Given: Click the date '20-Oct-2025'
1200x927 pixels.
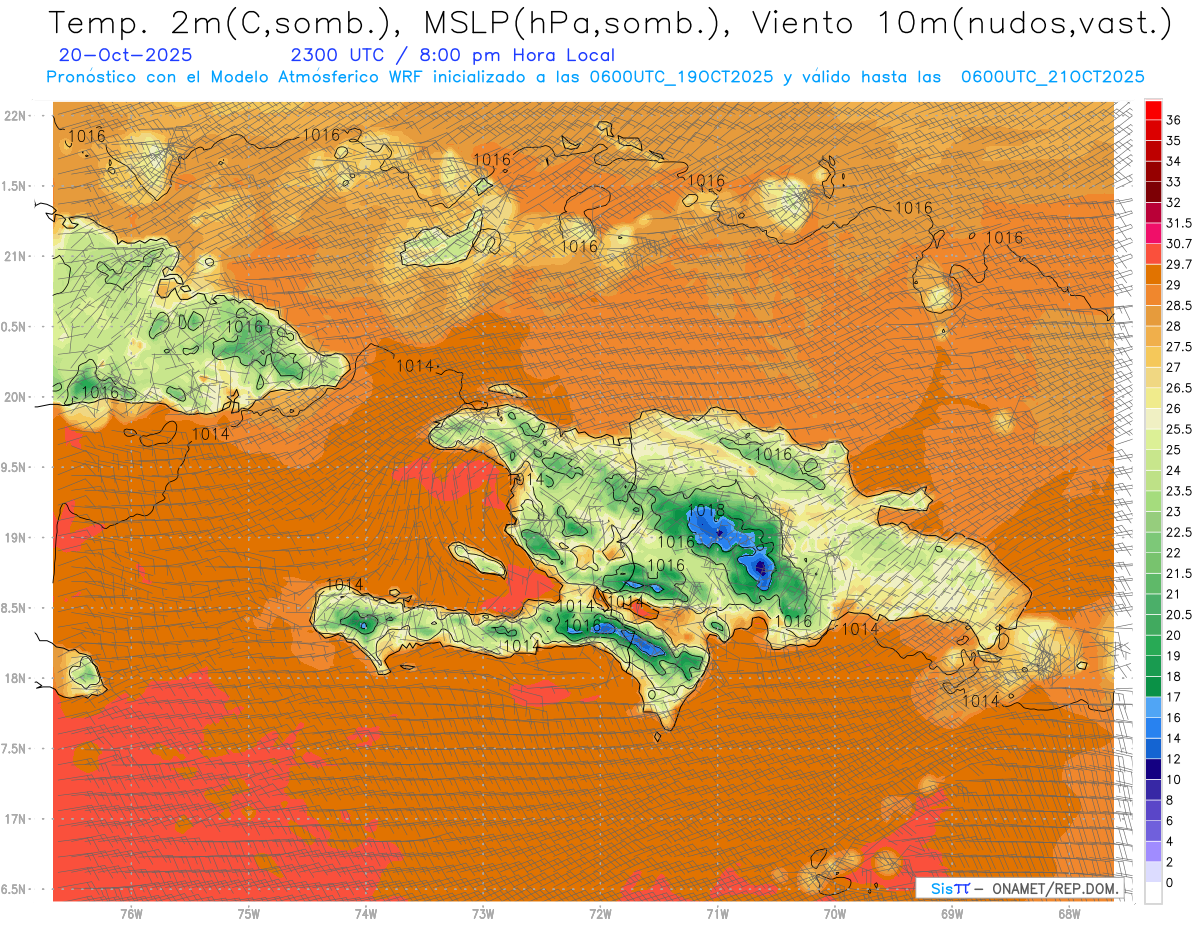Looking at the screenshot, I should click(x=126, y=55).
